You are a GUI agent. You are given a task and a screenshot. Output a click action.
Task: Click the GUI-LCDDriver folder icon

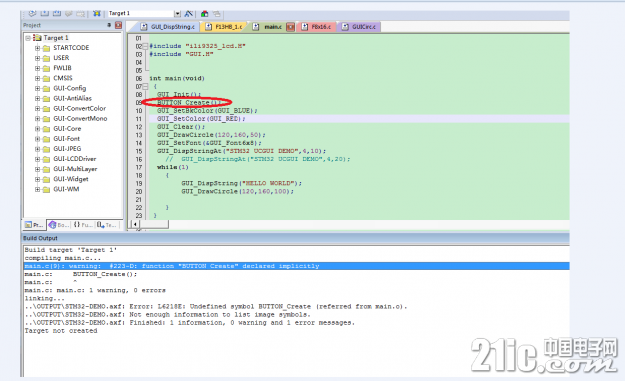pyautogui.click(x=46, y=159)
